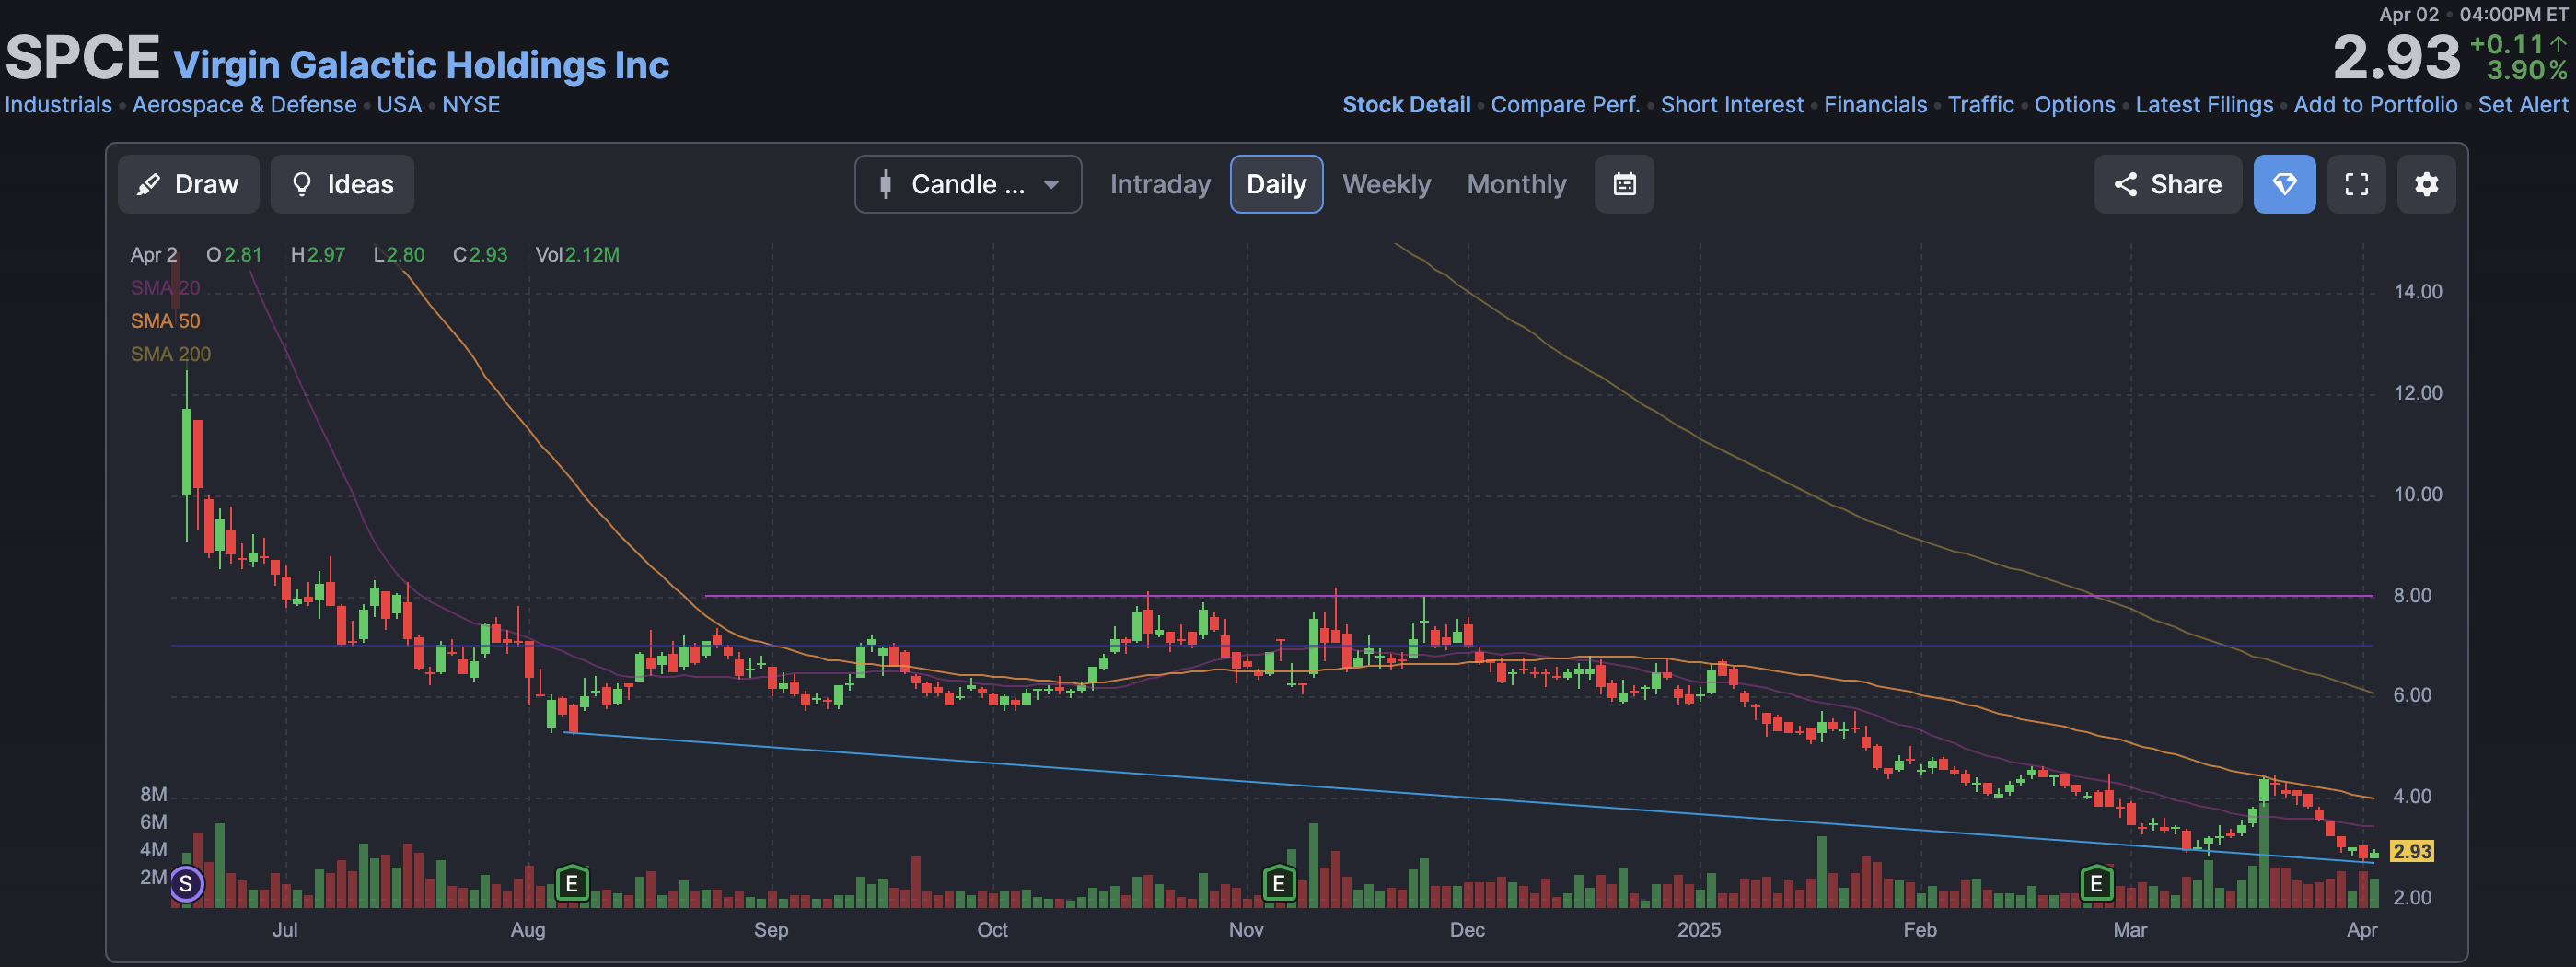Click the Vol 2.12M readout
The image size is (2576, 967).
coord(577,255)
